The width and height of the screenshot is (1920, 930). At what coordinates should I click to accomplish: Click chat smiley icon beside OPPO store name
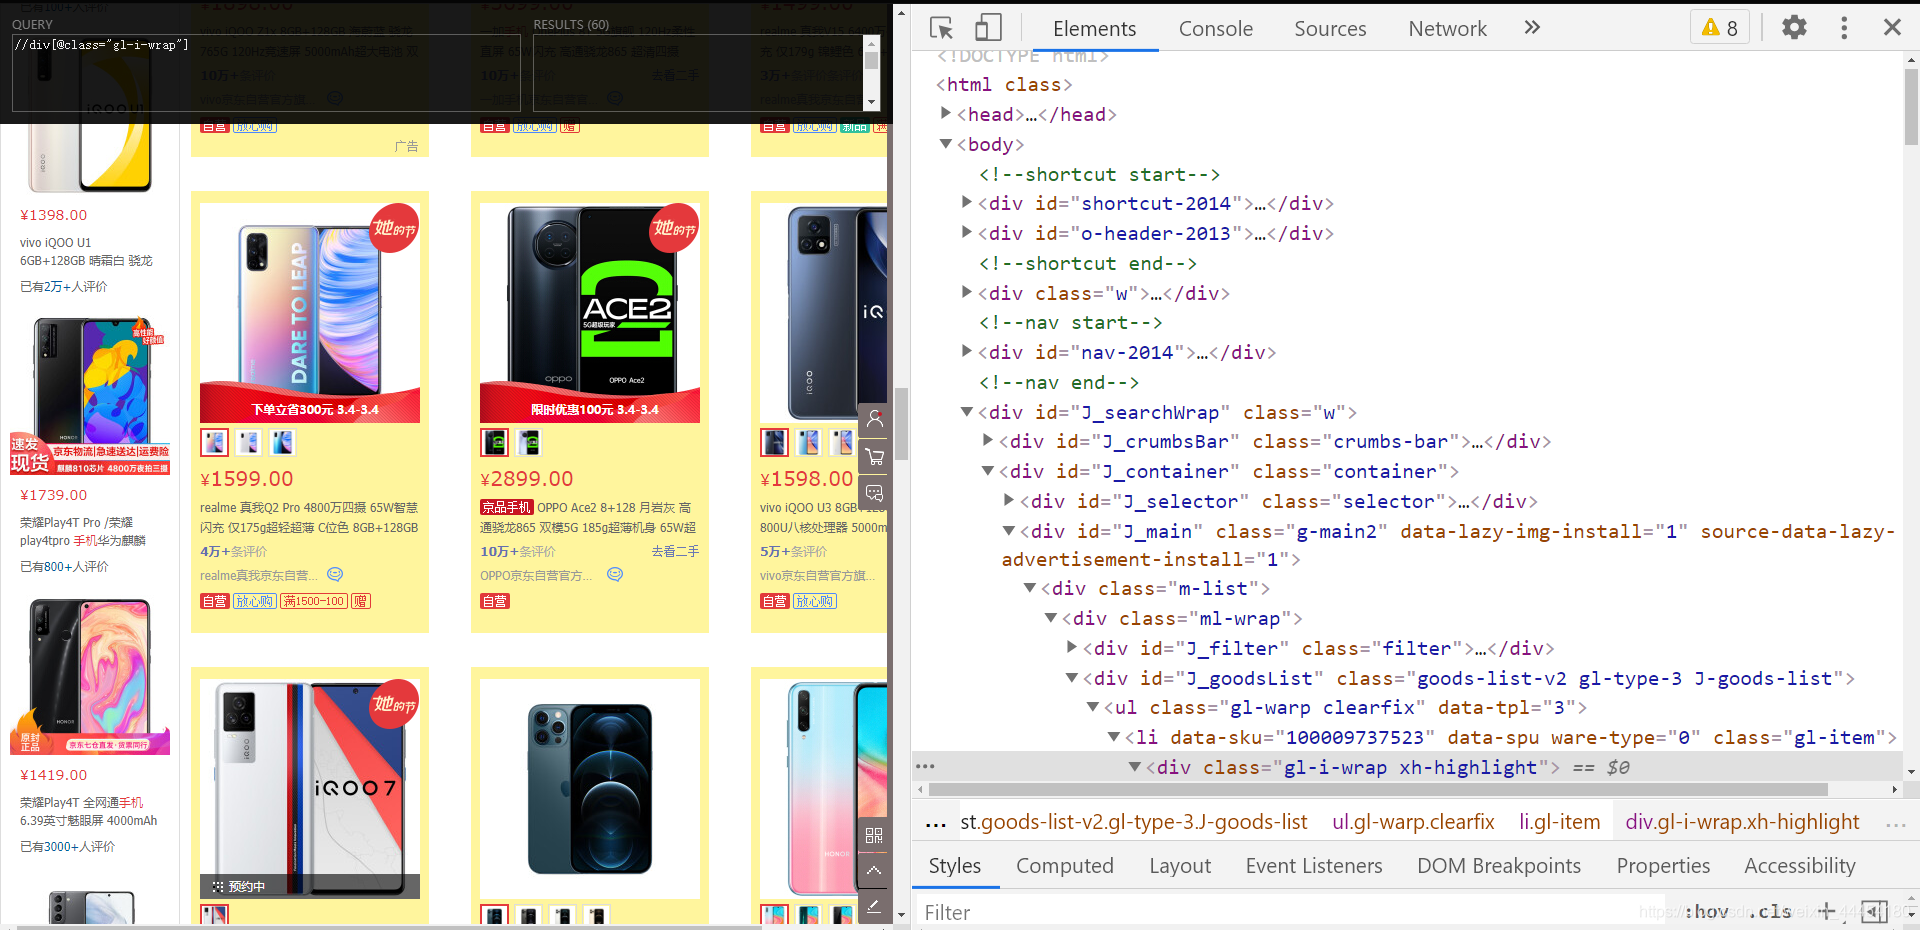tap(615, 574)
